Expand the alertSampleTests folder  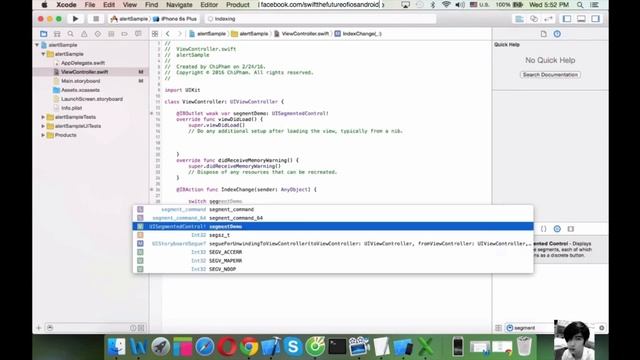click(43, 117)
